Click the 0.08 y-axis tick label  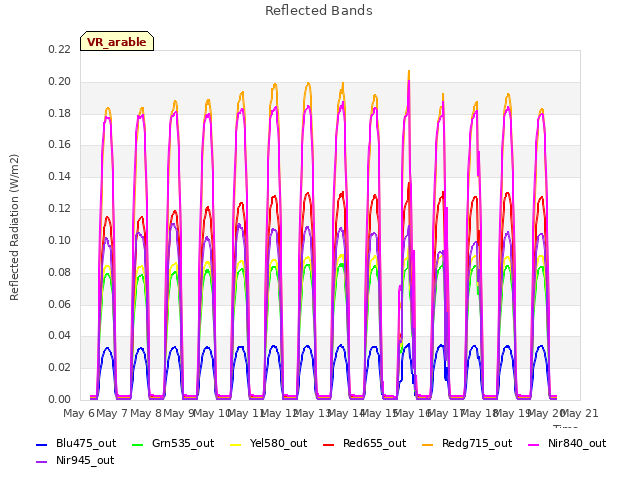60,272
